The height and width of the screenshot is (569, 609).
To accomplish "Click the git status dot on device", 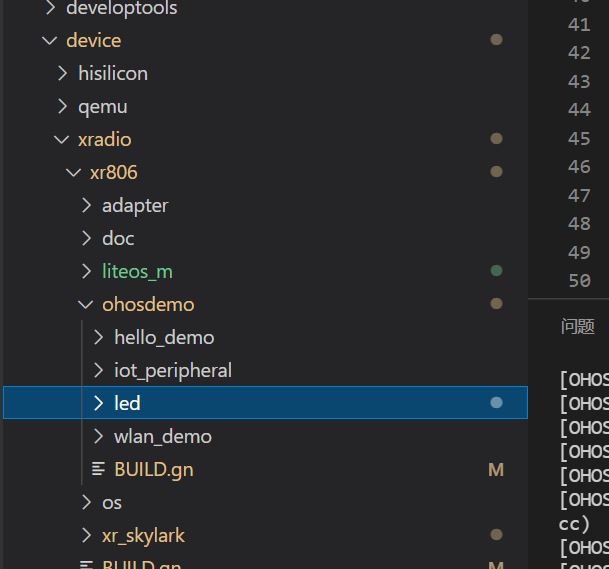I will 496,40.
